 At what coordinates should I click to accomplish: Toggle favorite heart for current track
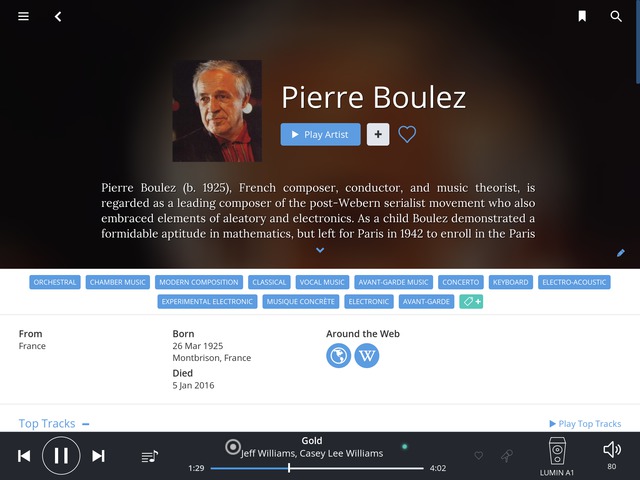click(x=478, y=455)
